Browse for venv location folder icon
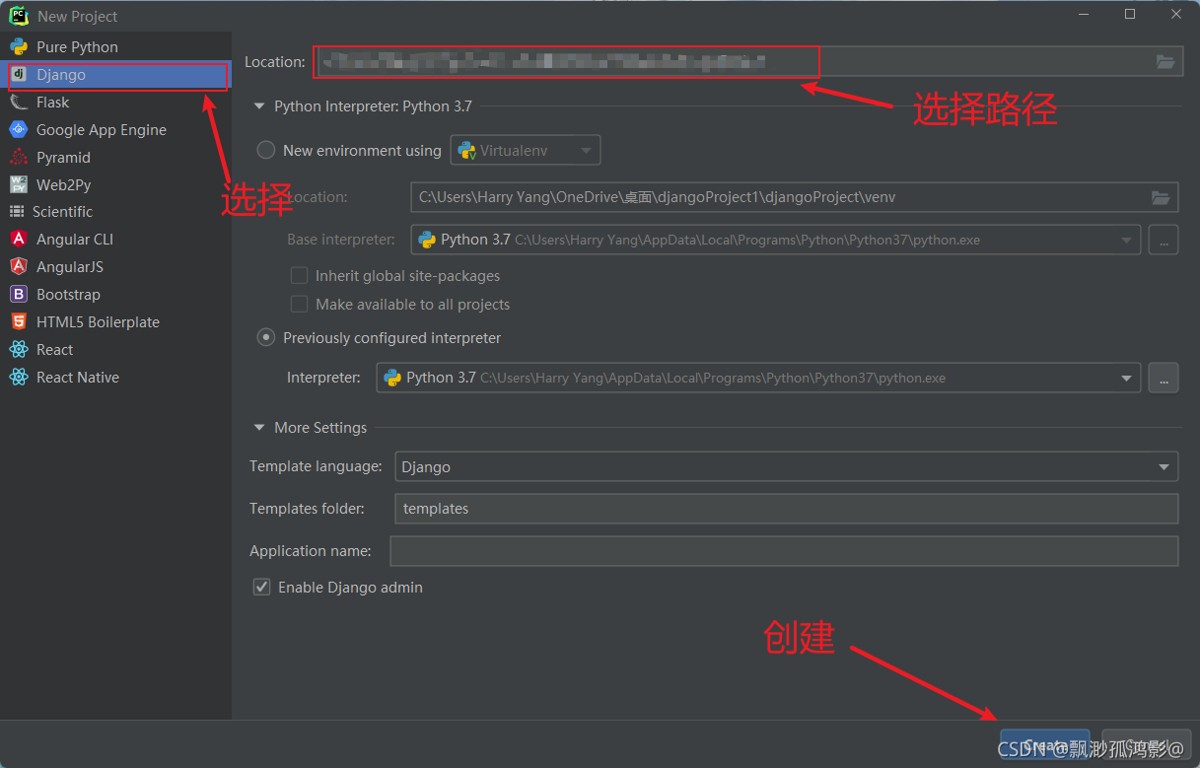 [1160, 197]
